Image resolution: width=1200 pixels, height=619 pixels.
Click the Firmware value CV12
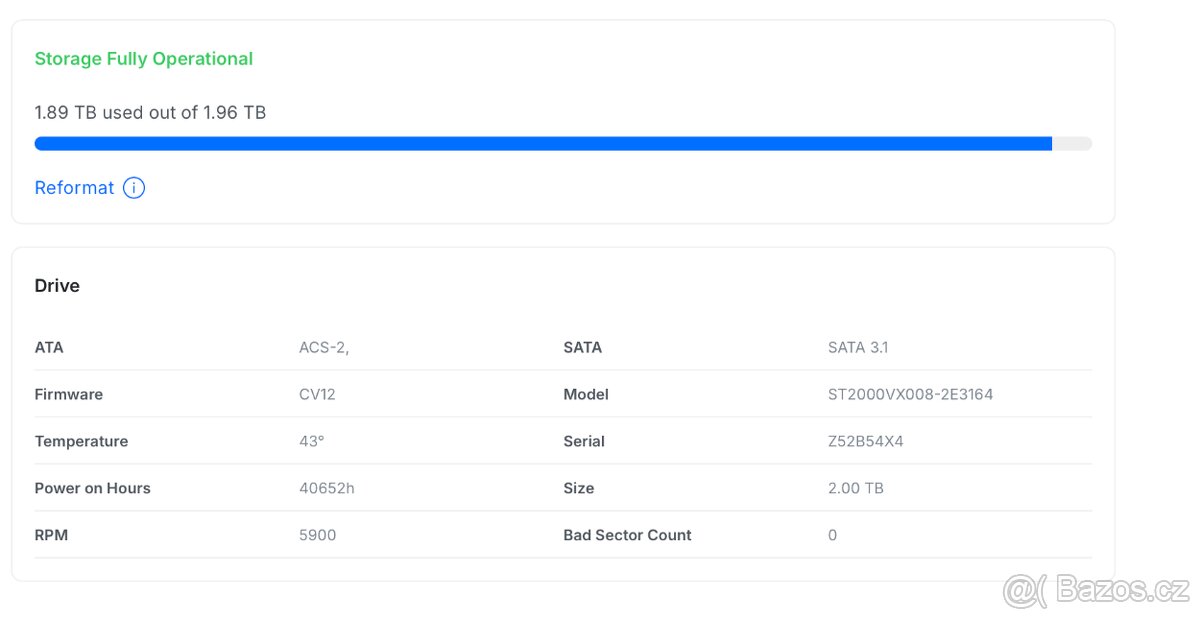(x=317, y=395)
